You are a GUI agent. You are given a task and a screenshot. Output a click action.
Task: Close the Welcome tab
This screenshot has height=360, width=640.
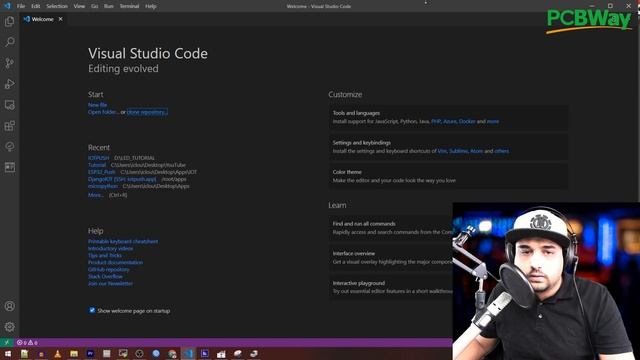[x=60, y=19]
